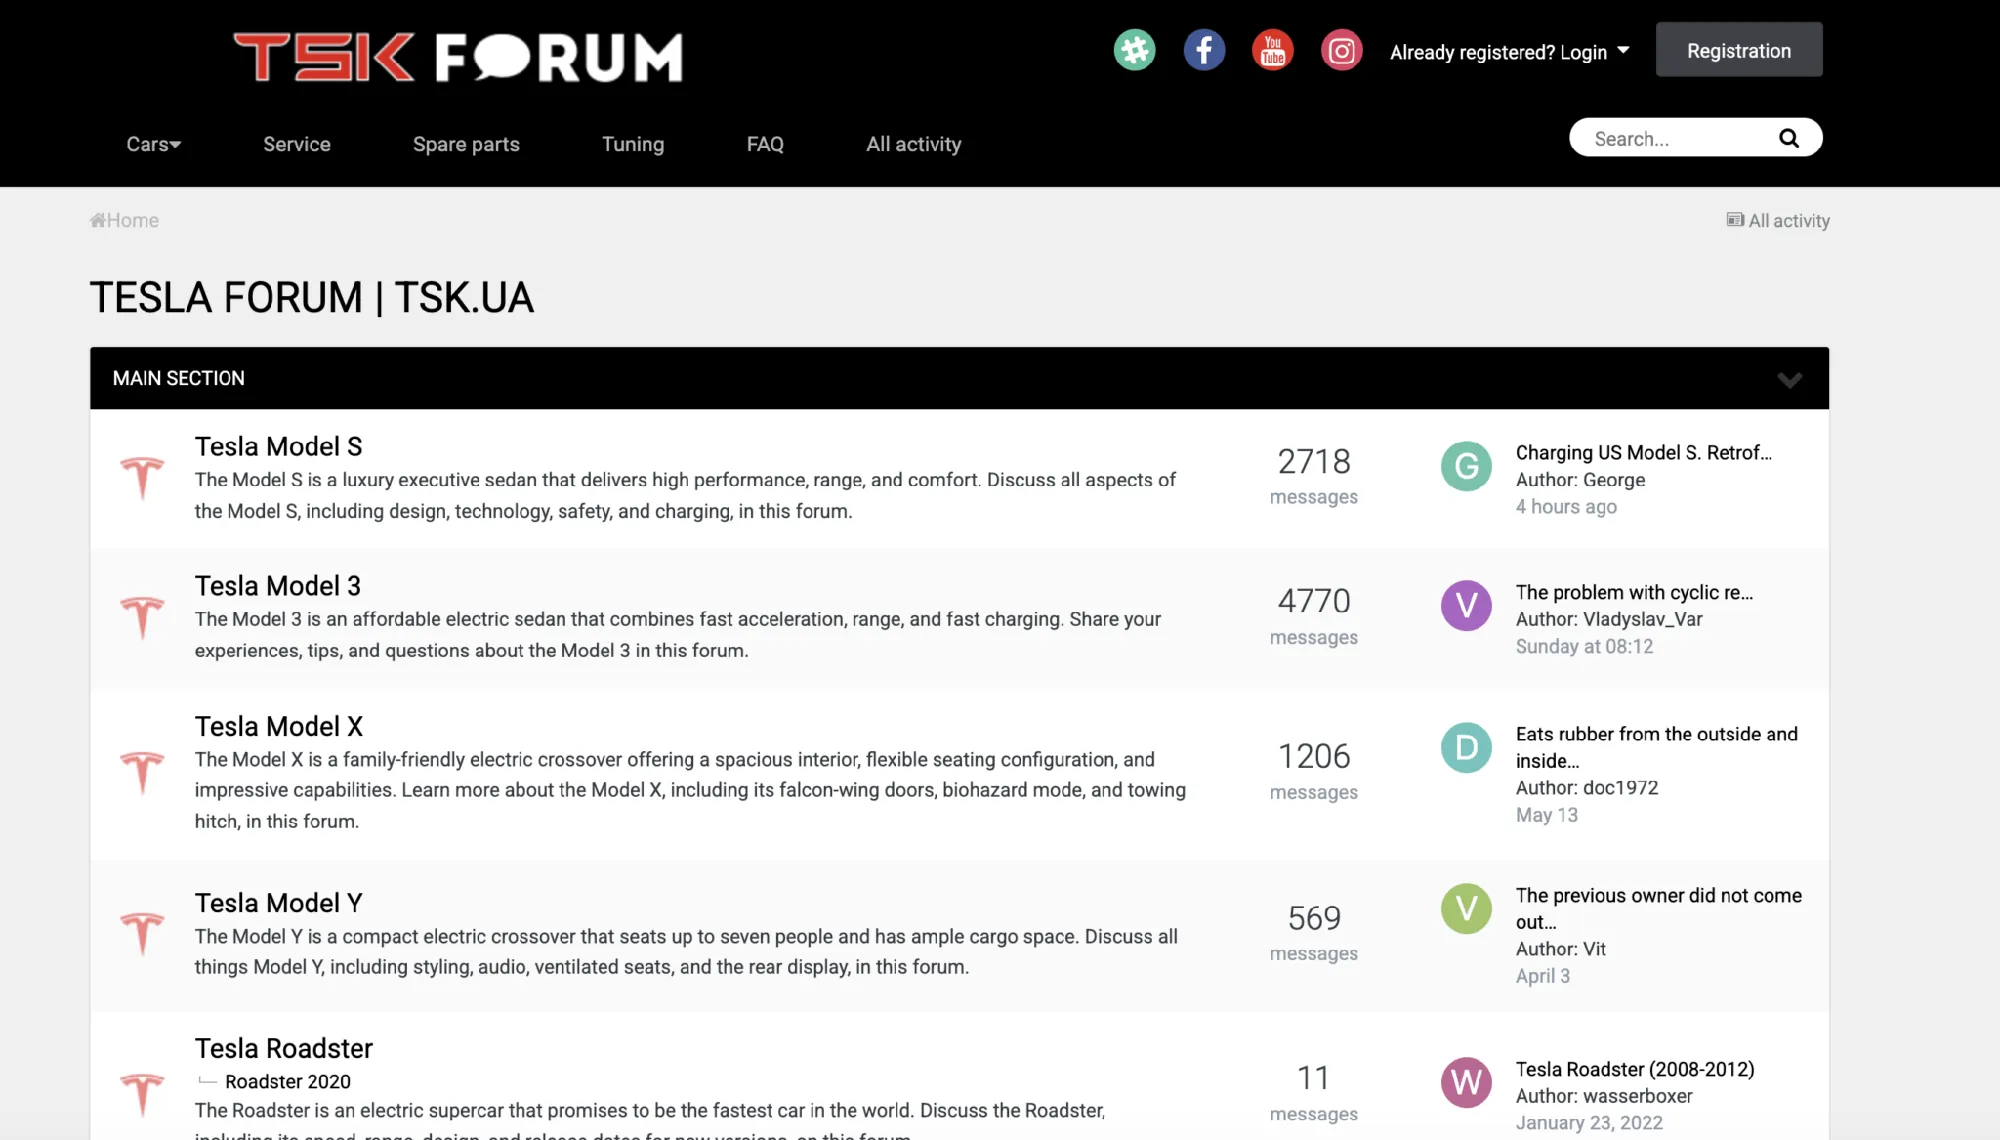The width and height of the screenshot is (2000, 1140).
Task: Open the Tesla Model 3 forum
Action: click(277, 585)
